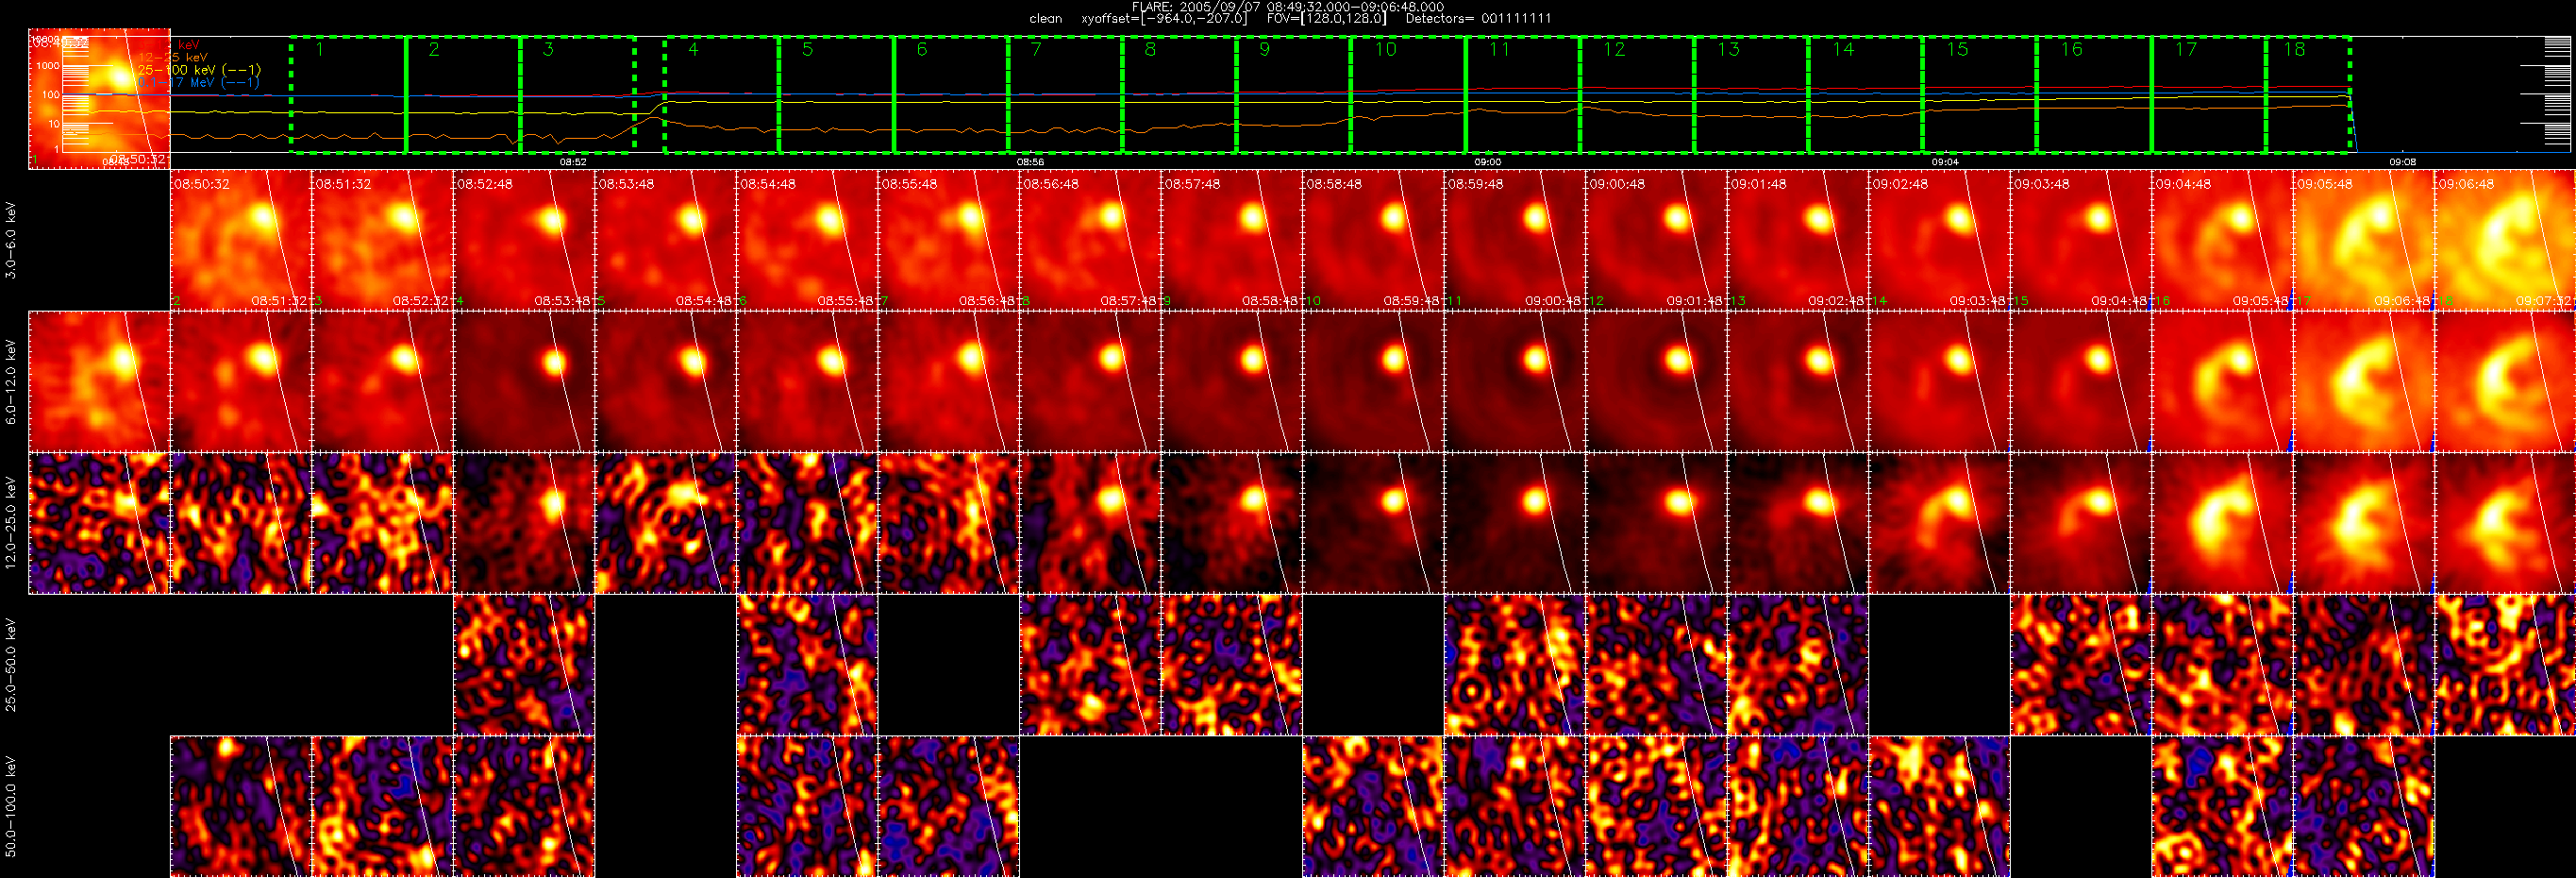Click the orange '12-25 keV' legend entry
Screen dimensions: 2576x878
[173, 58]
